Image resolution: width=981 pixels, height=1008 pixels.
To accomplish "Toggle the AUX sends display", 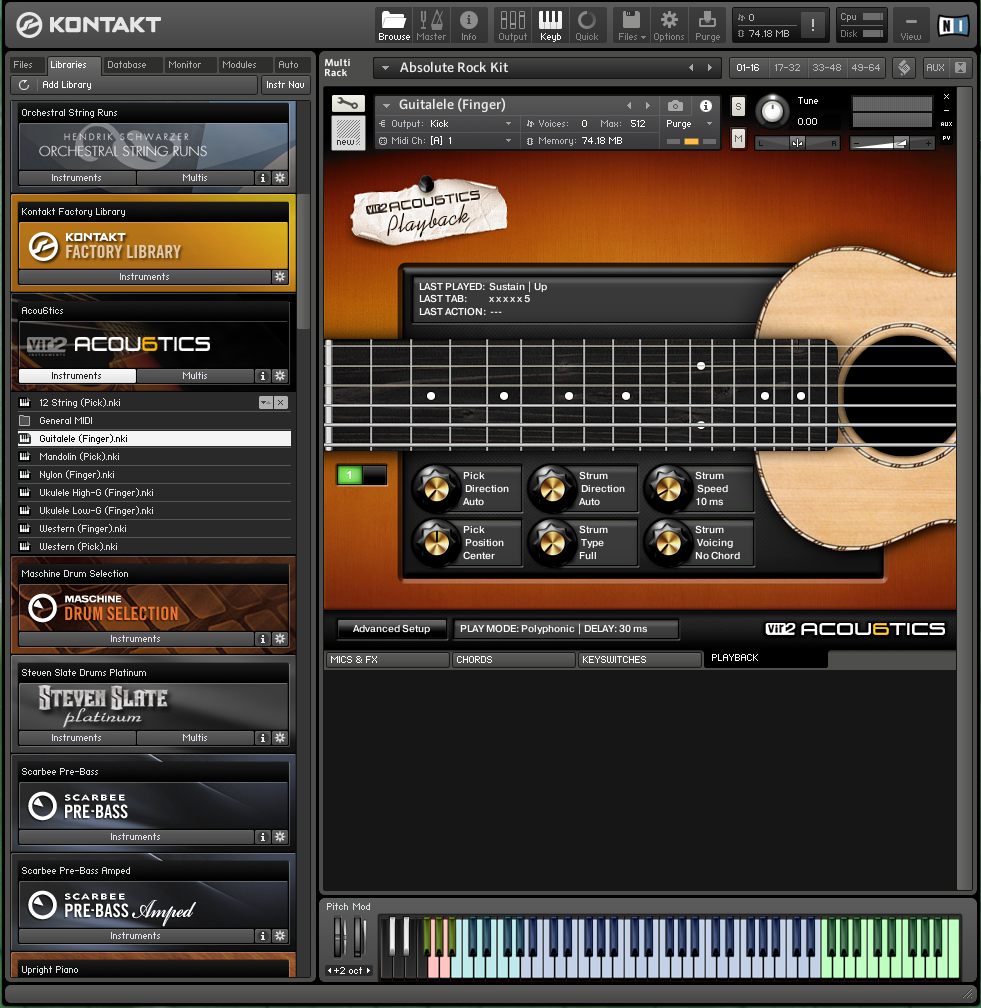I will point(935,68).
